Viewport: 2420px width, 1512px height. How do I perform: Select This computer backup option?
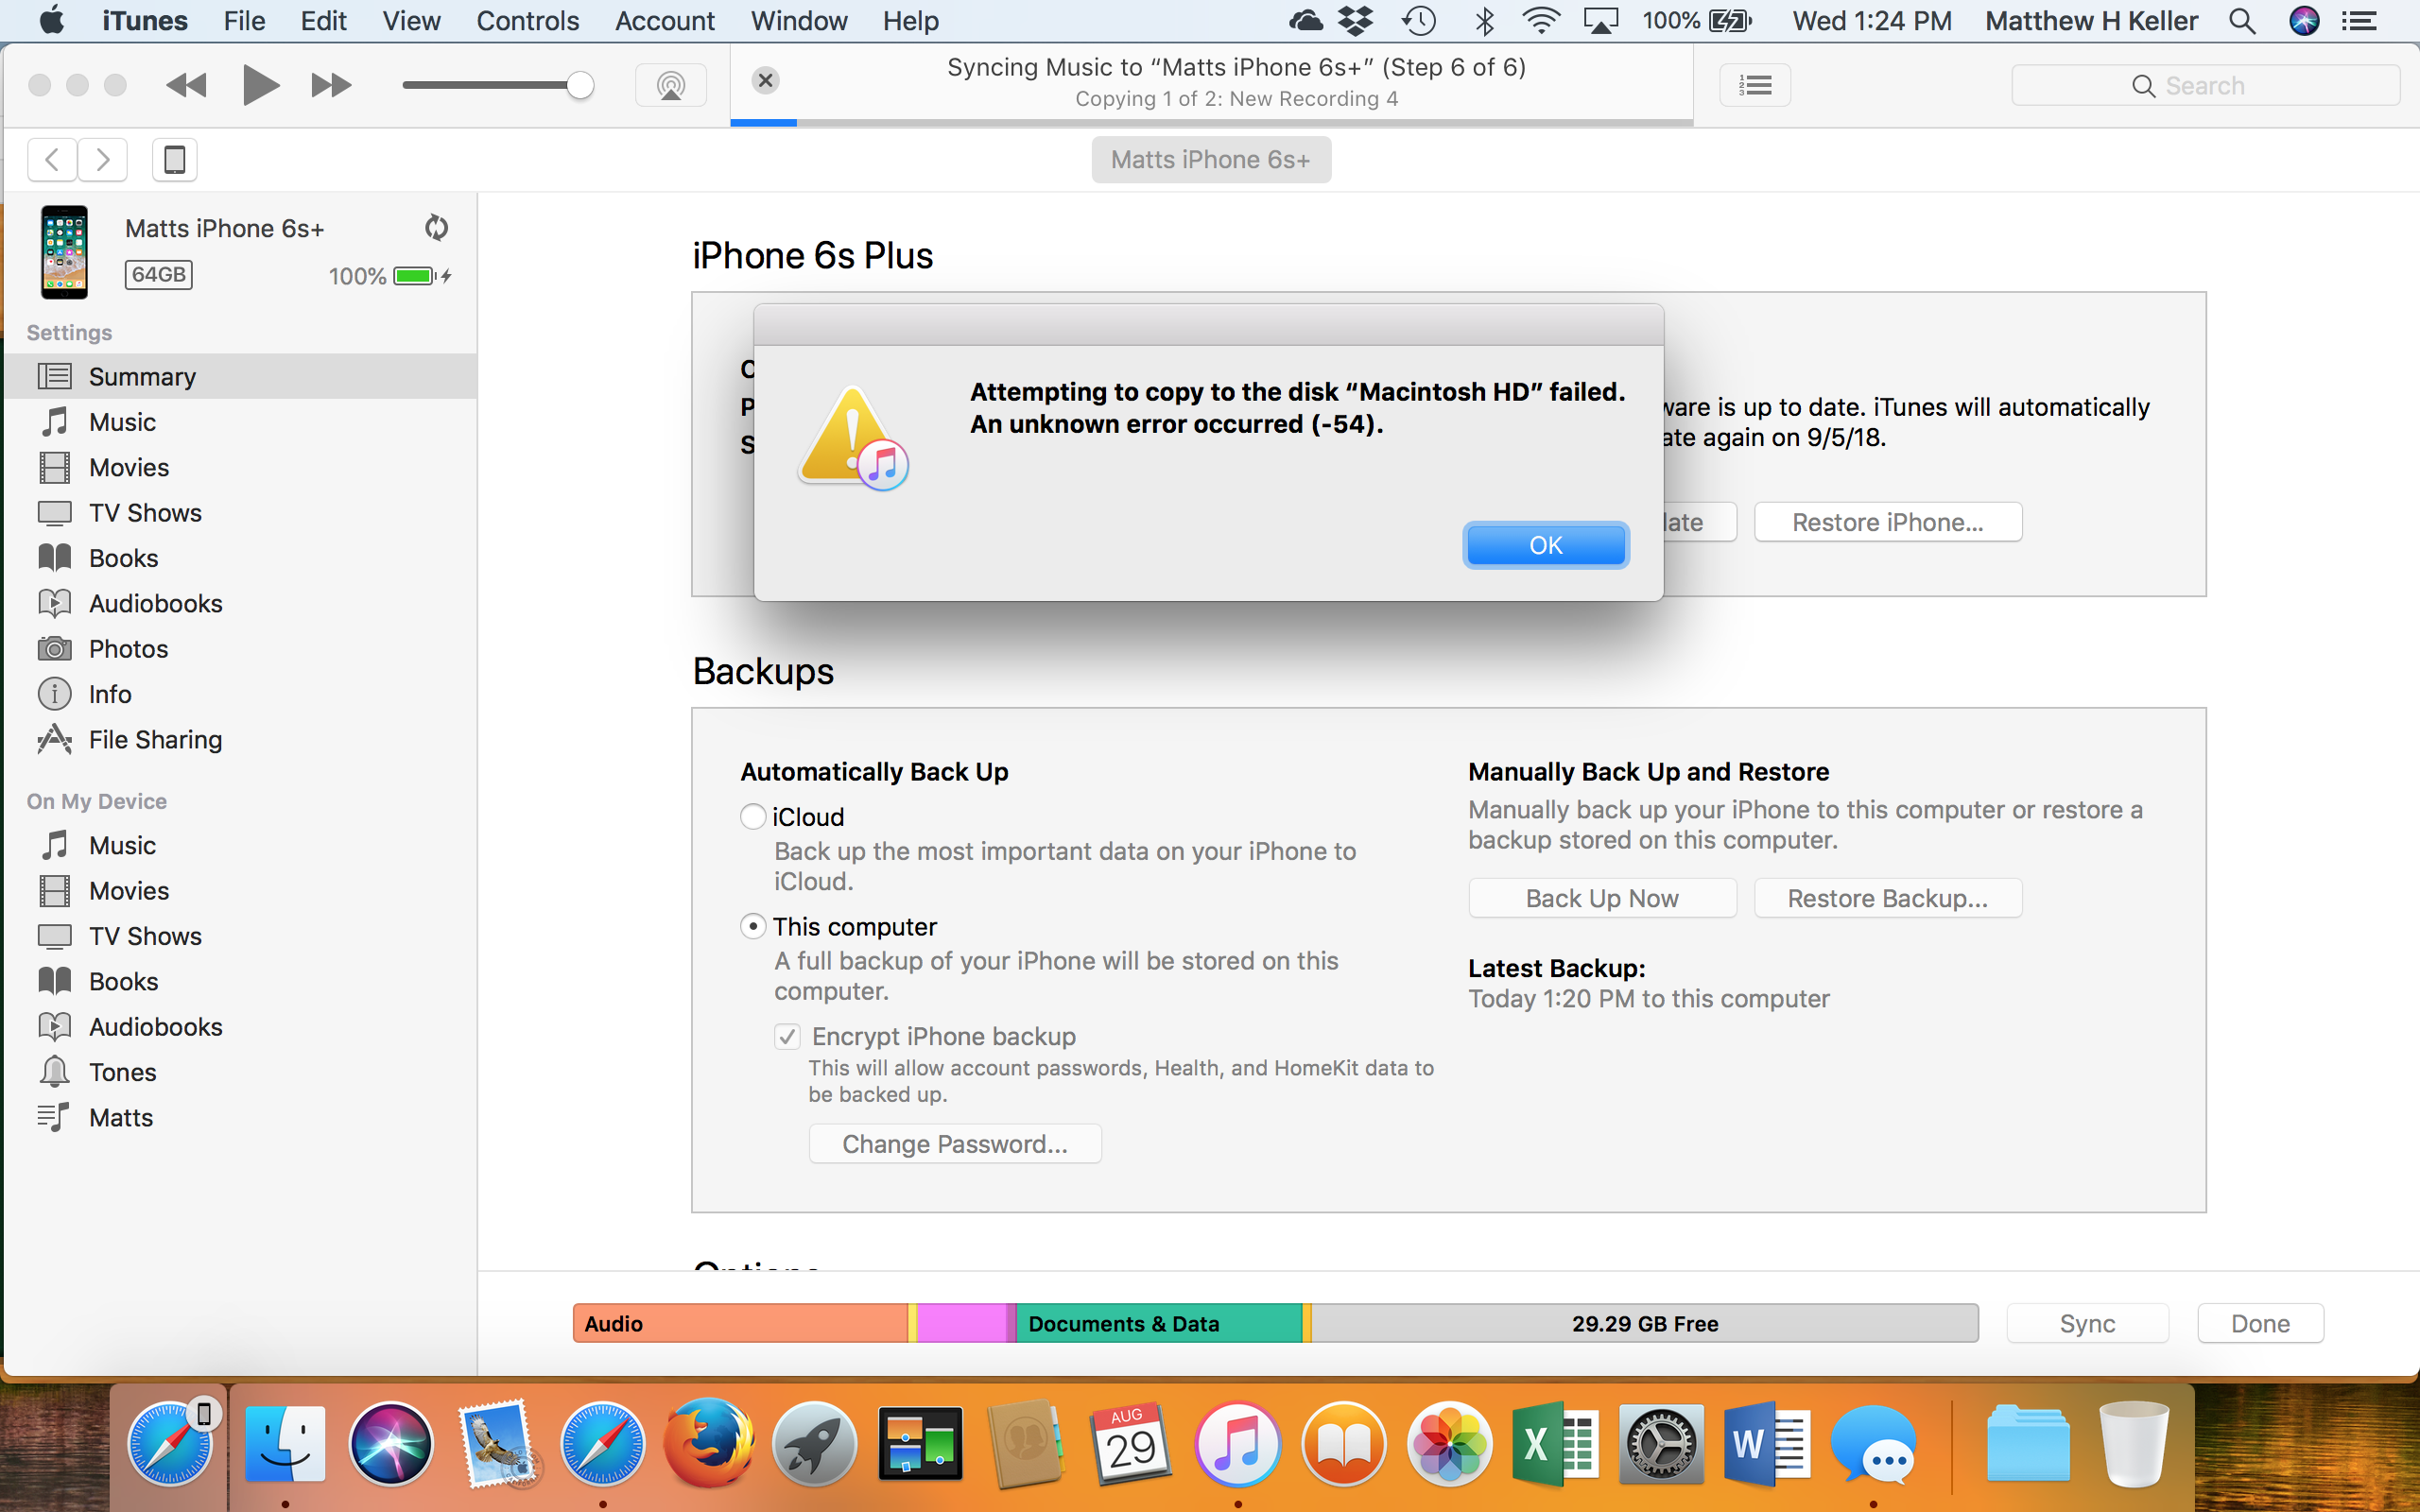point(753,926)
